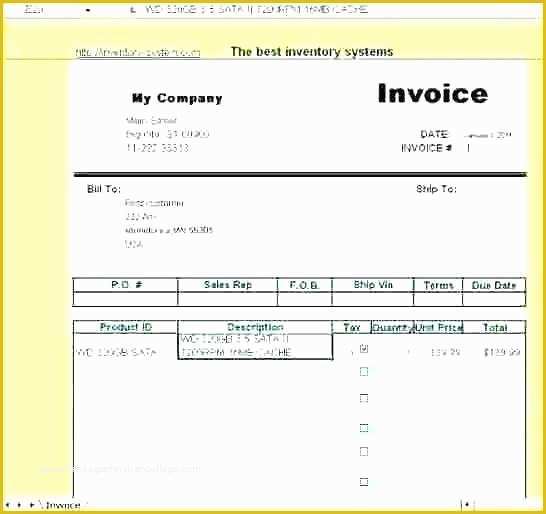The height and width of the screenshot is (514, 546).
Task: Click the DATE label
Action: pyautogui.click(x=434, y=134)
